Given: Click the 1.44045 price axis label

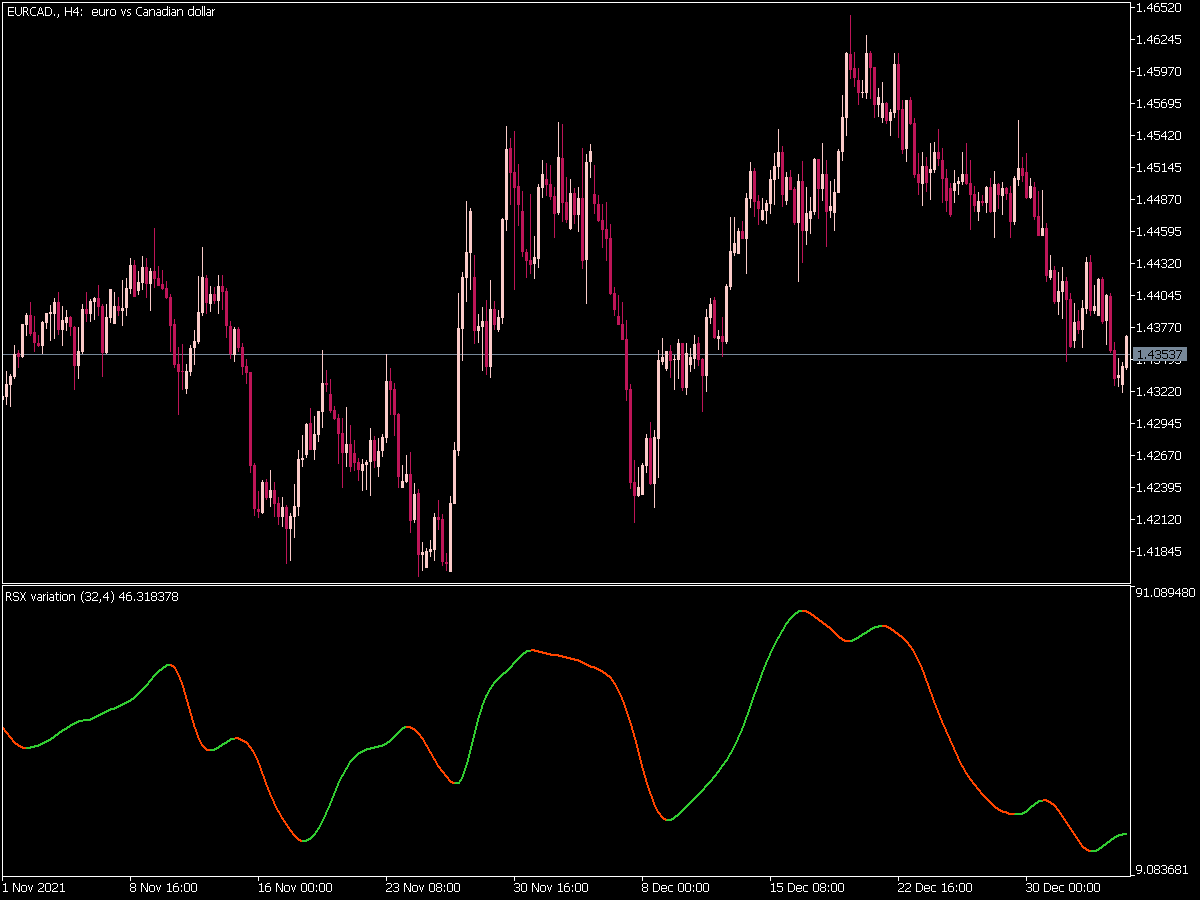Looking at the screenshot, I should tap(1161, 296).
